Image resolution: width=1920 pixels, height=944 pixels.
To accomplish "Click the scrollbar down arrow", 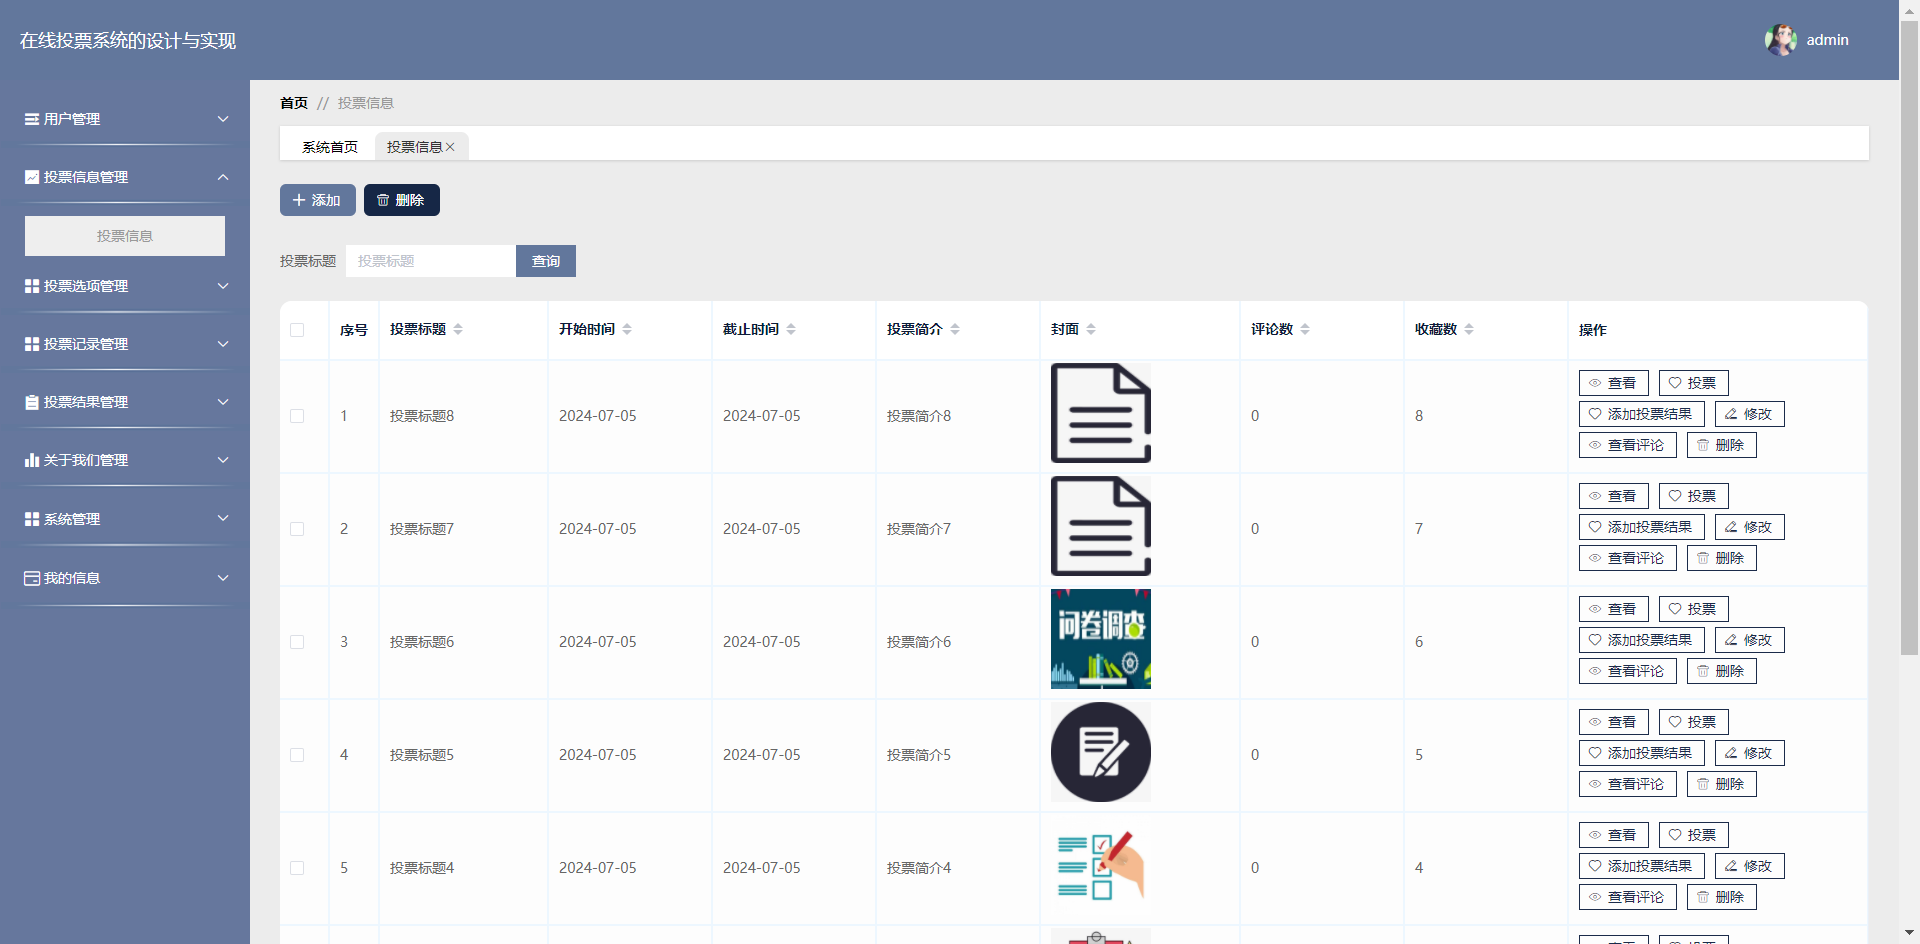I will (x=1909, y=934).
